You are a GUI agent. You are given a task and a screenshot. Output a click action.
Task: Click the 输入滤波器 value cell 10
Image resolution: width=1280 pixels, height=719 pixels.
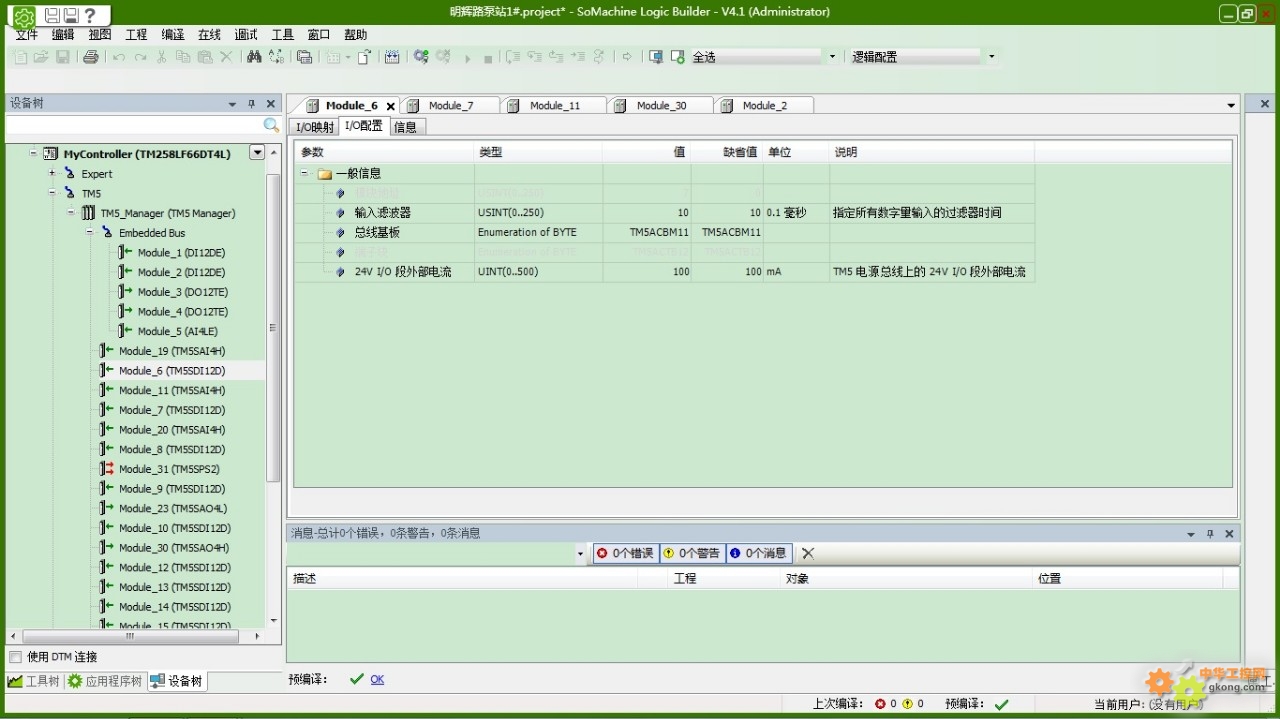(x=646, y=213)
